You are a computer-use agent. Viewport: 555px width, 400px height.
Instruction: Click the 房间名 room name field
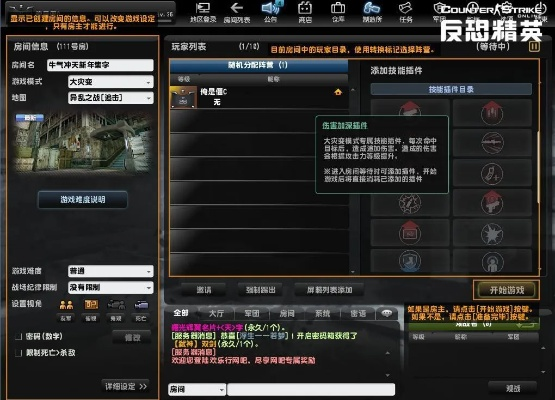tap(100, 65)
